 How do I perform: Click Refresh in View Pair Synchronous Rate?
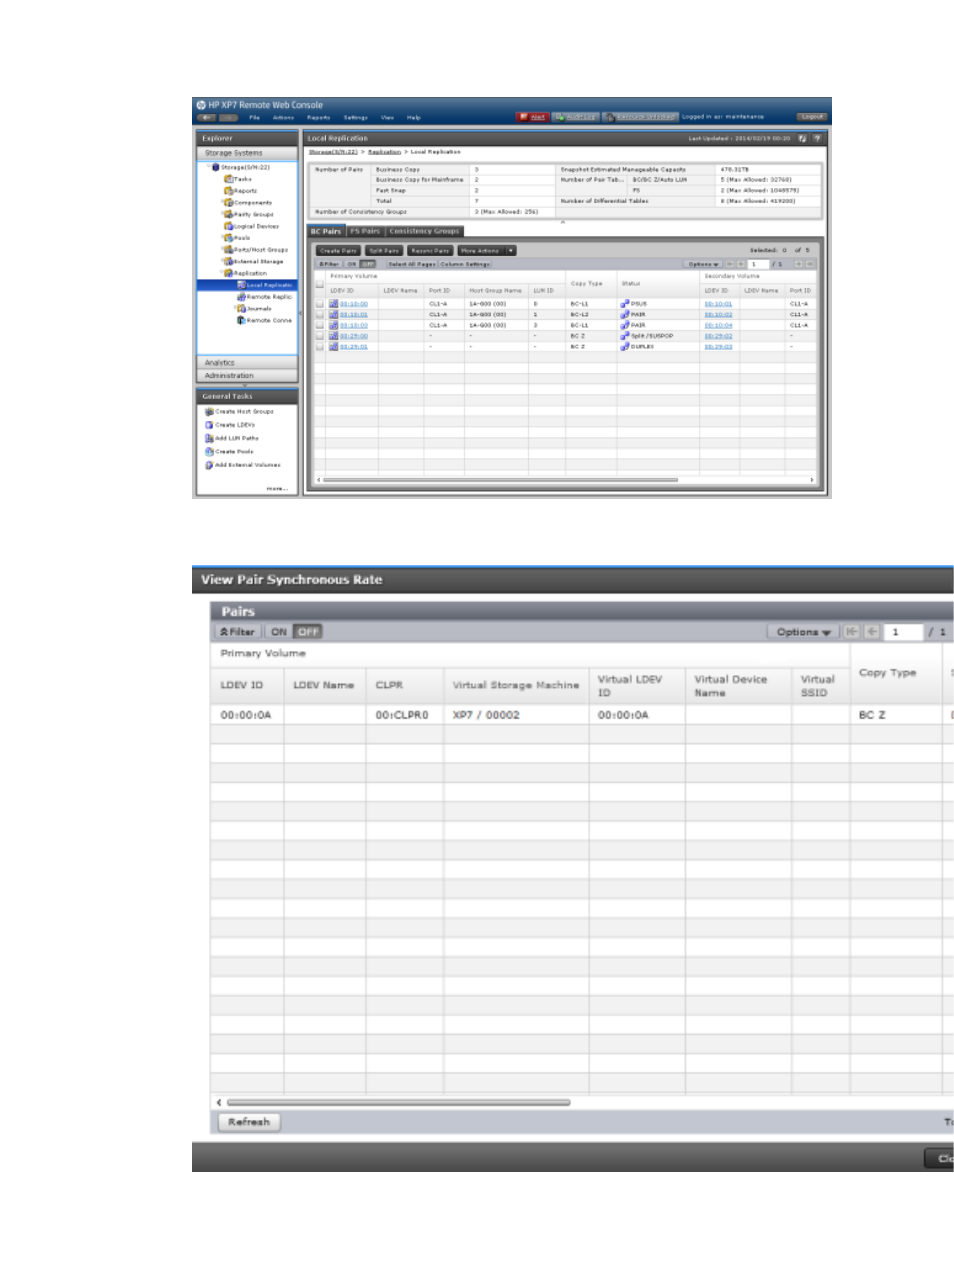click(249, 1122)
